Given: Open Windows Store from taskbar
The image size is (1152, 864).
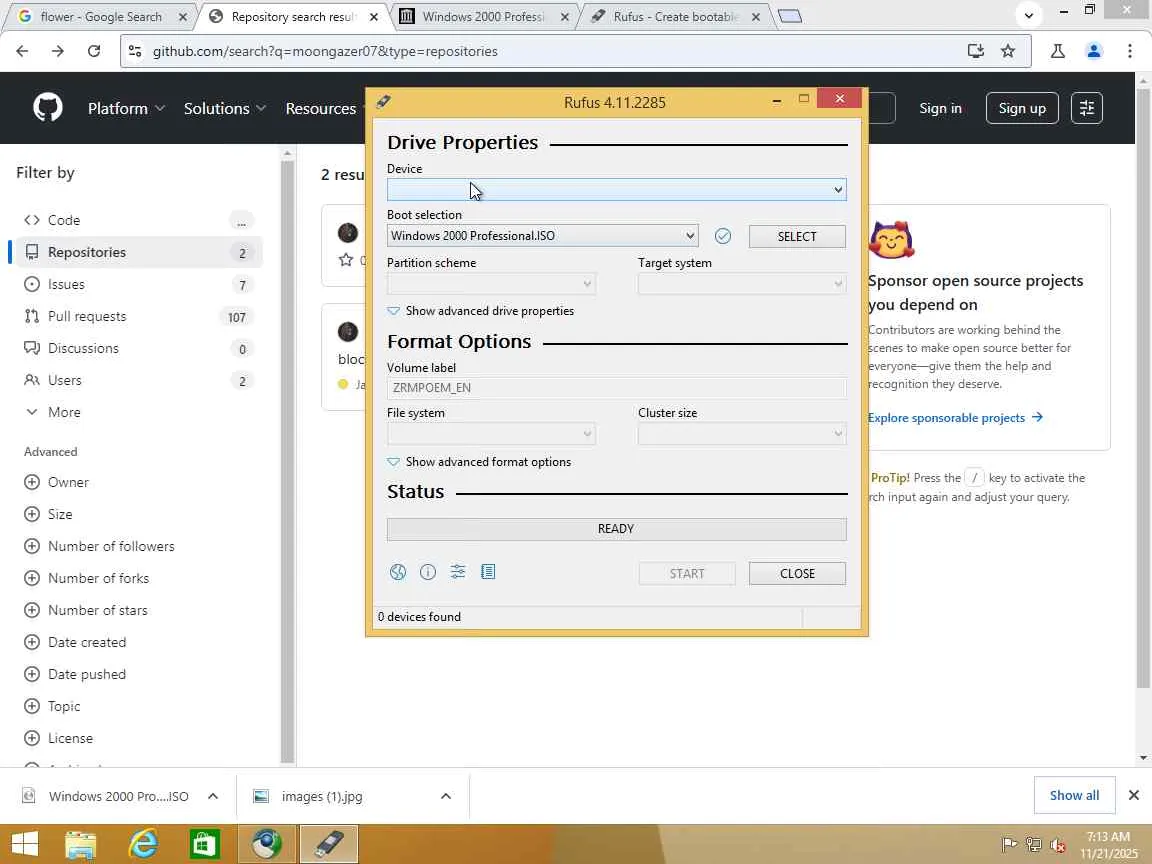Looking at the screenshot, I should pyautogui.click(x=204, y=844).
